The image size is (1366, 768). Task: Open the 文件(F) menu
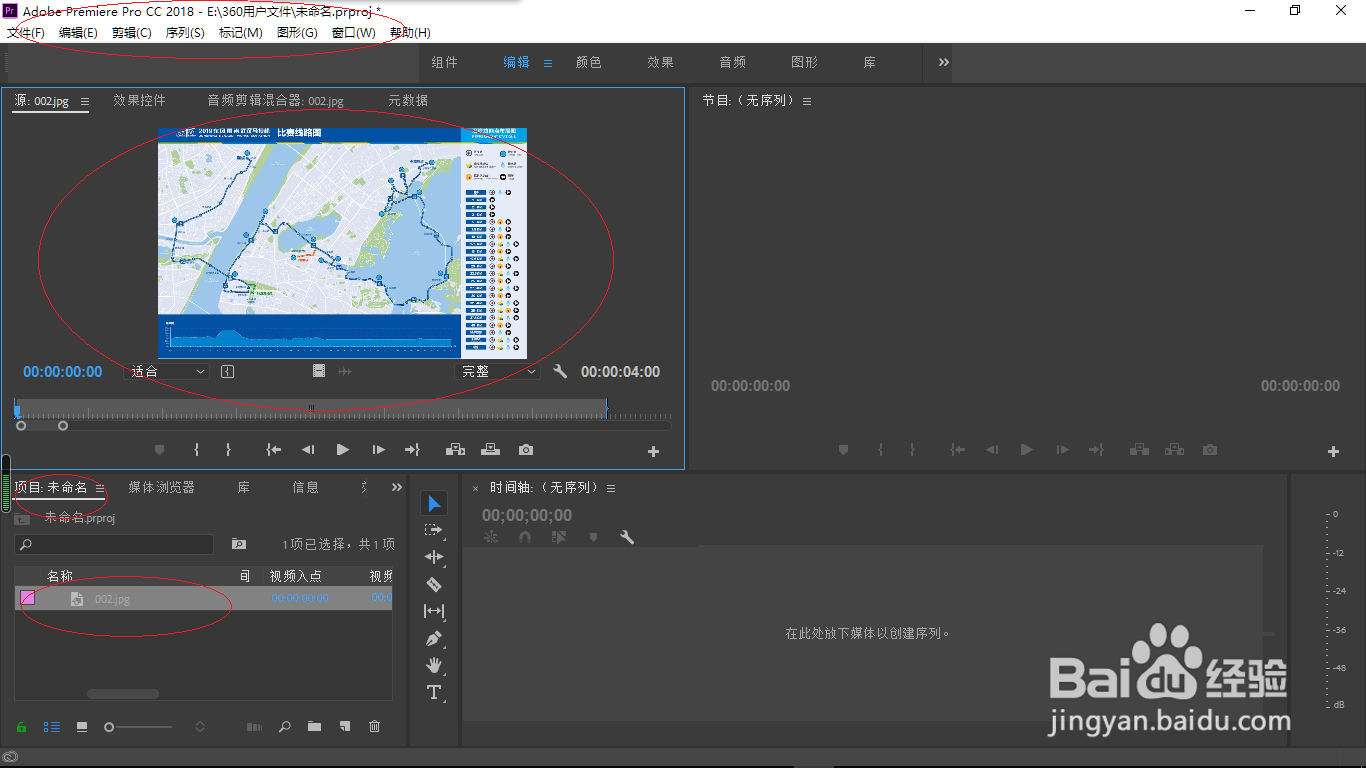[26, 32]
